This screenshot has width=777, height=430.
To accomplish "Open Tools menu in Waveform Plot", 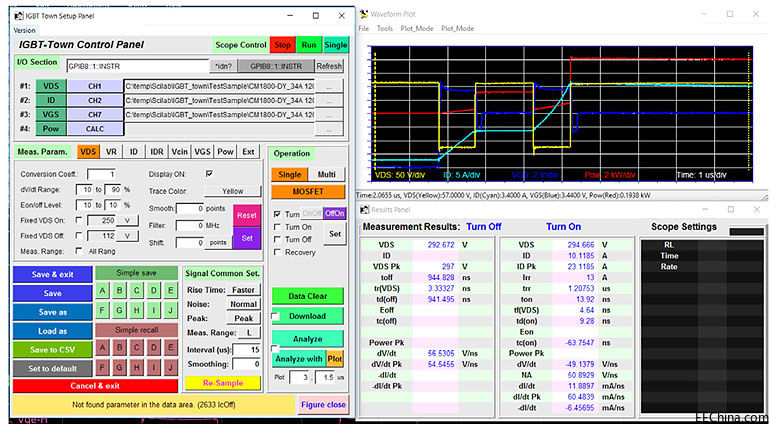I will click(x=385, y=28).
